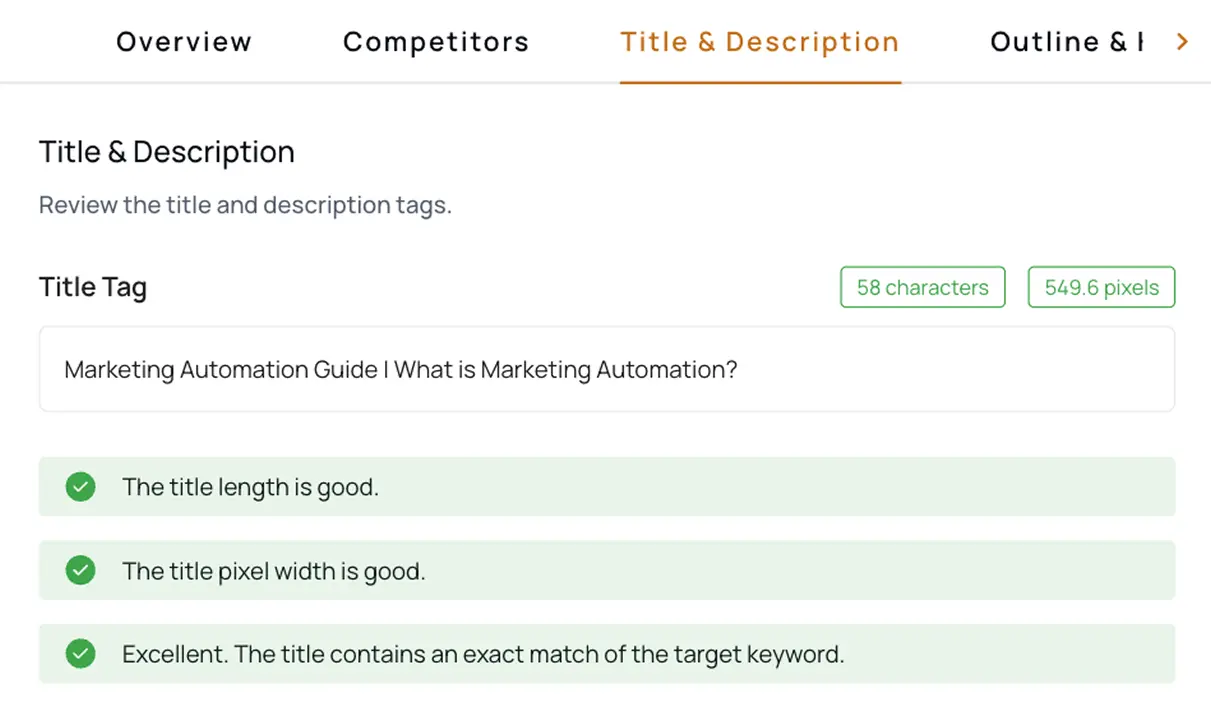This screenshot has height=725, width=1211.
Task: Place cursor after the title's question mark
Action: (739, 370)
